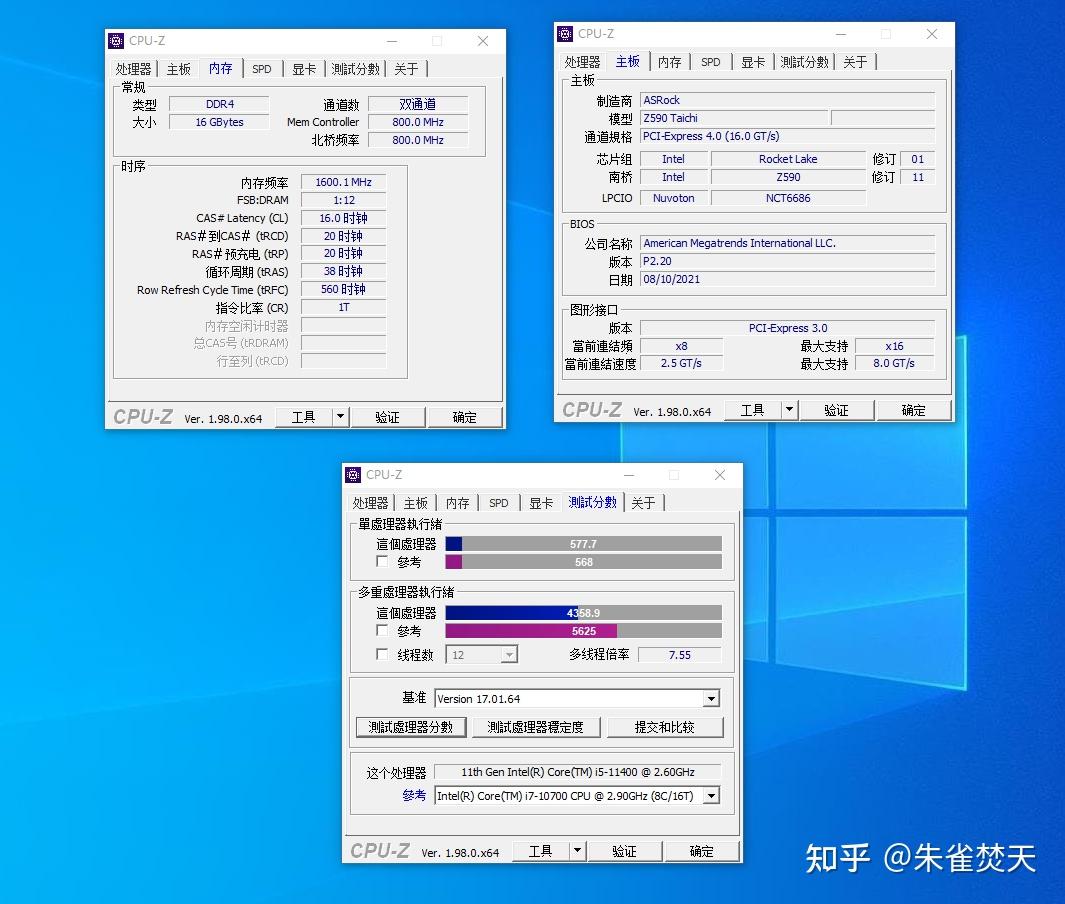Switch to 处理器 tab in mainboard window
Screen dimensions: 1065x904
click(x=582, y=62)
